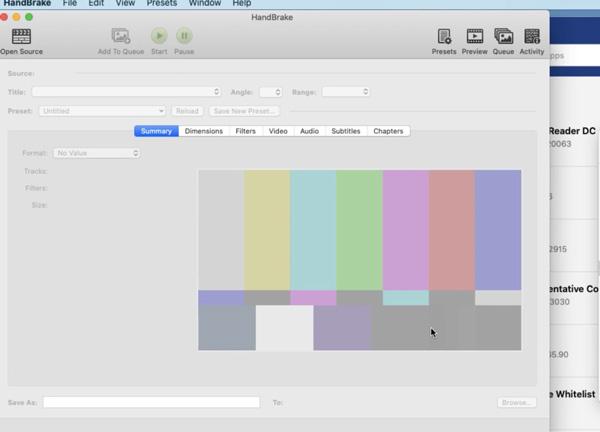Click the Pause encode icon

184,36
